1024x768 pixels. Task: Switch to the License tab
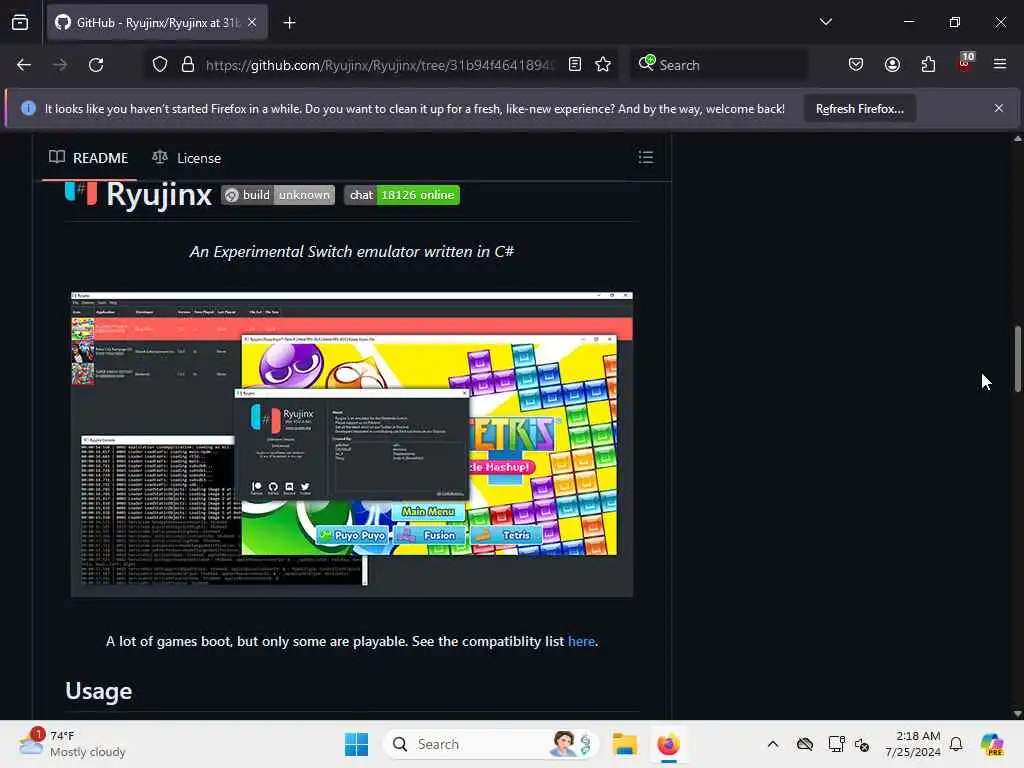(187, 158)
